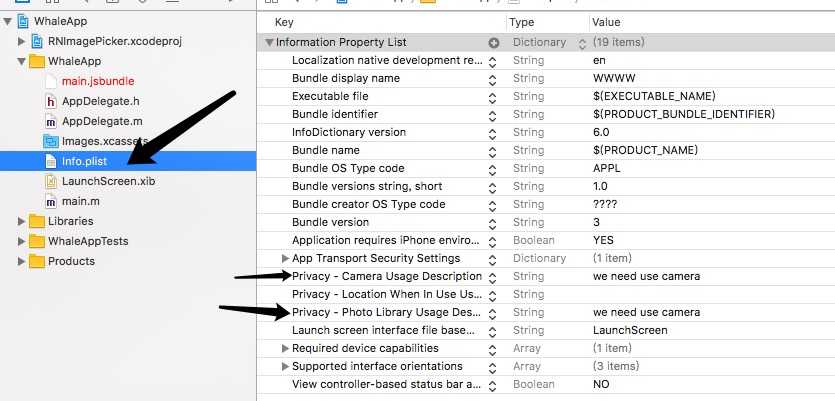Click the WhaleApp project icon
The image size is (835, 401).
(21, 21)
